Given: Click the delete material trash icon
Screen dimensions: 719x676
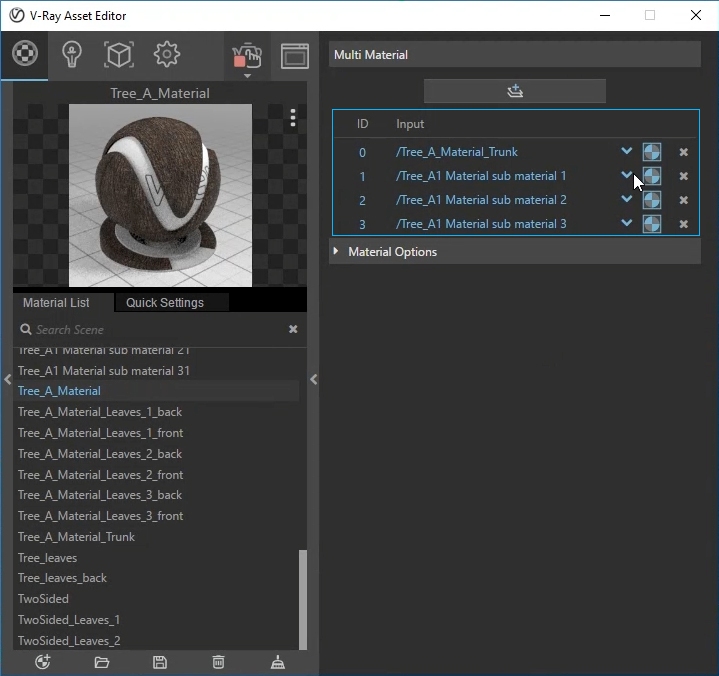Looking at the screenshot, I should pyautogui.click(x=219, y=661).
